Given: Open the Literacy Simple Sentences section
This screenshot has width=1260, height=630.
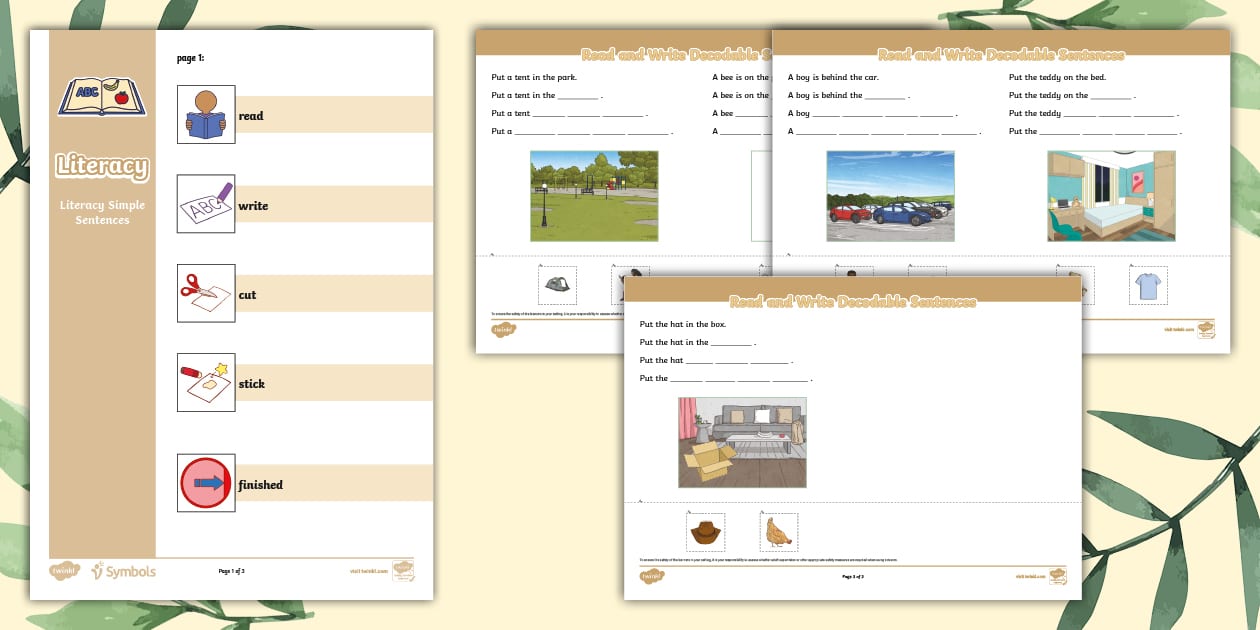Looking at the screenshot, I should click(101, 212).
